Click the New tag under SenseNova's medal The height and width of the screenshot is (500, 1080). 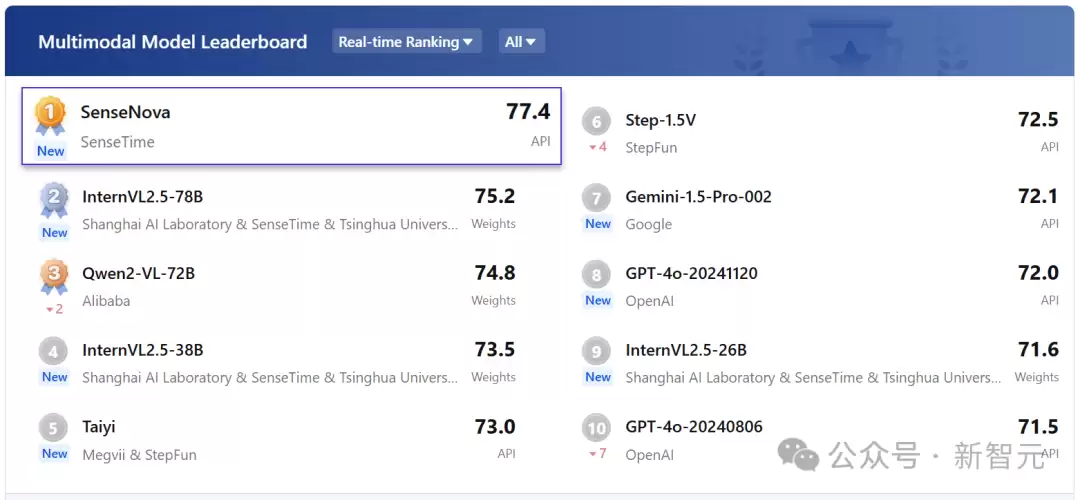pos(51,151)
